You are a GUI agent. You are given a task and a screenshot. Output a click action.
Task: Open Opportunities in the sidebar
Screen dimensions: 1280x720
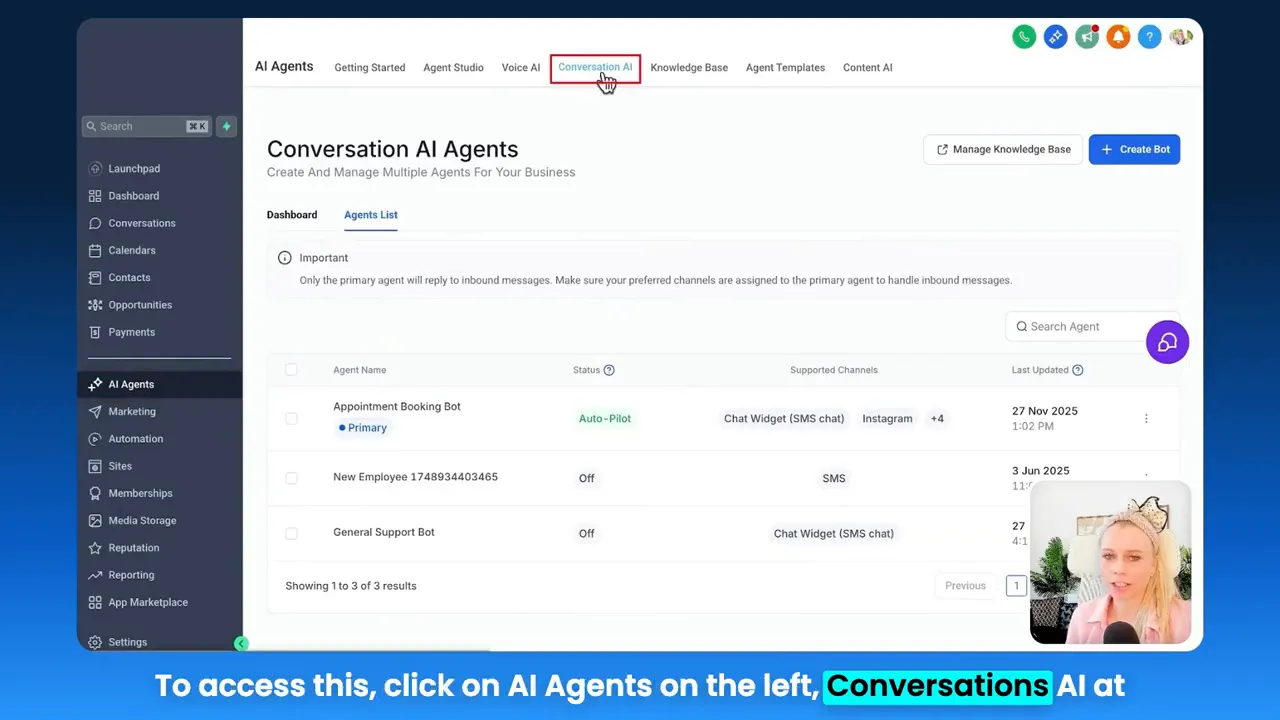(x=140, y=305)
